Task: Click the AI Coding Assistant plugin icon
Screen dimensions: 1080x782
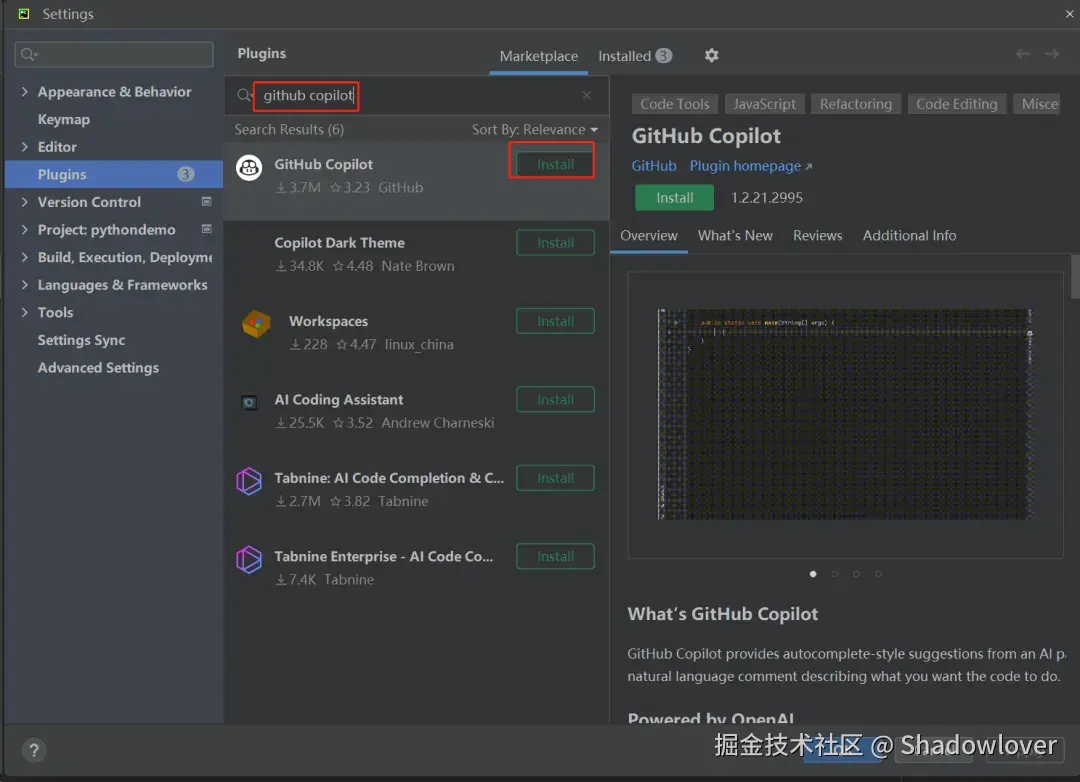Action: click(249, 402)
